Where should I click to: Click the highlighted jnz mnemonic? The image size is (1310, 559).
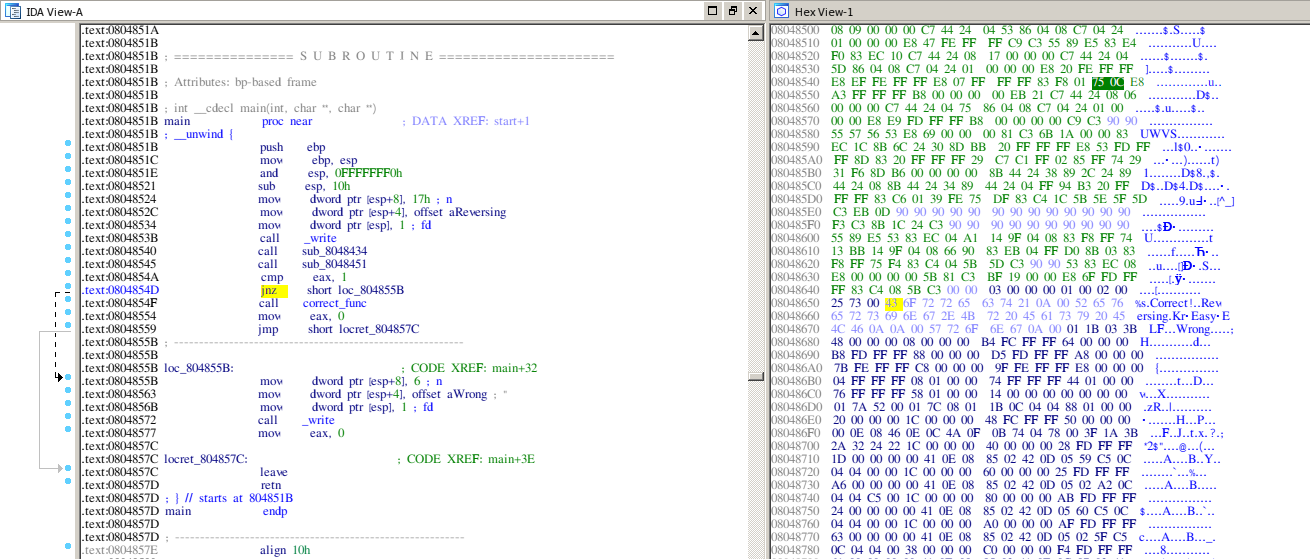273,290
